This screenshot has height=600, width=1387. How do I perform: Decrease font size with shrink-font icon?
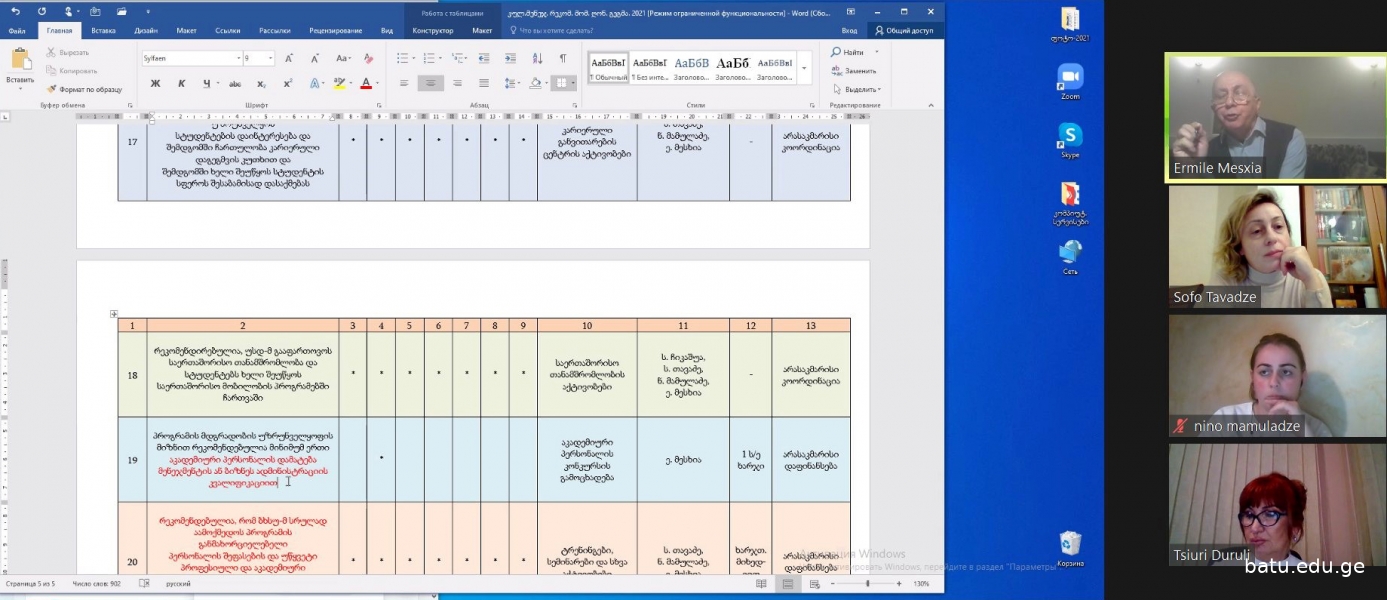pyautogui.click(x=314, y=58)
